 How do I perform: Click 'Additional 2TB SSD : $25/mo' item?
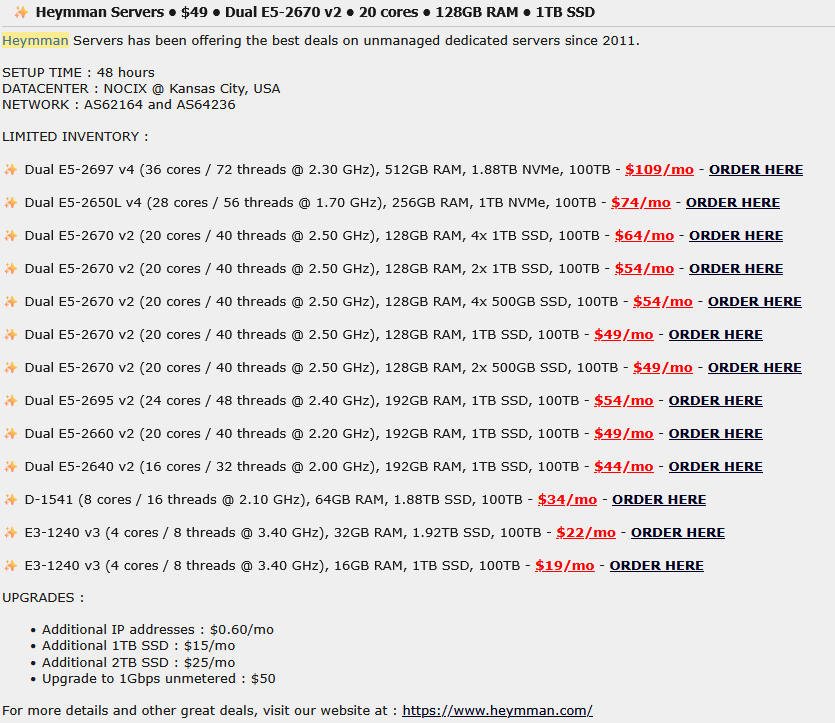click(x=138, y=663)
